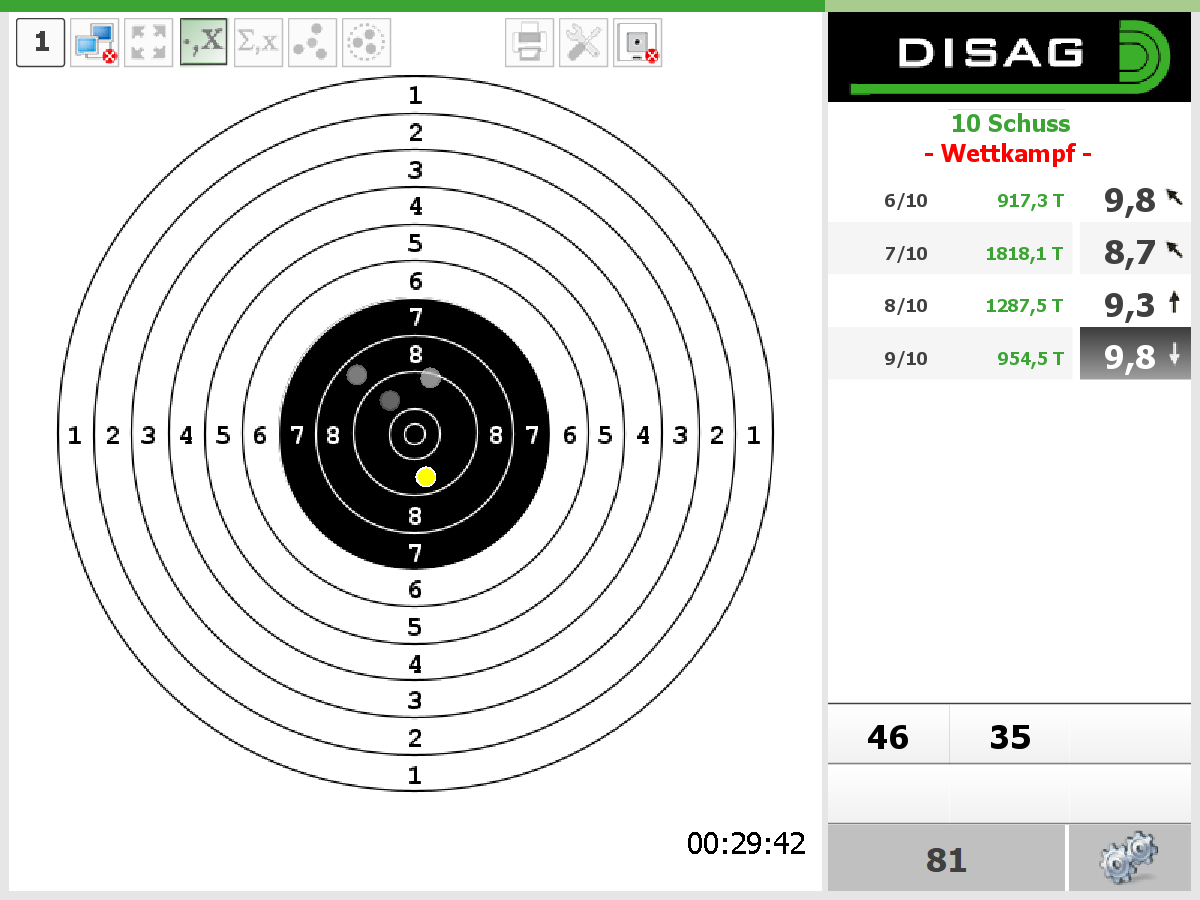Screen dimensions: 1200x900
Task: Toggle the dotted circle shot grouping icon
Action: tap(366, 42)
